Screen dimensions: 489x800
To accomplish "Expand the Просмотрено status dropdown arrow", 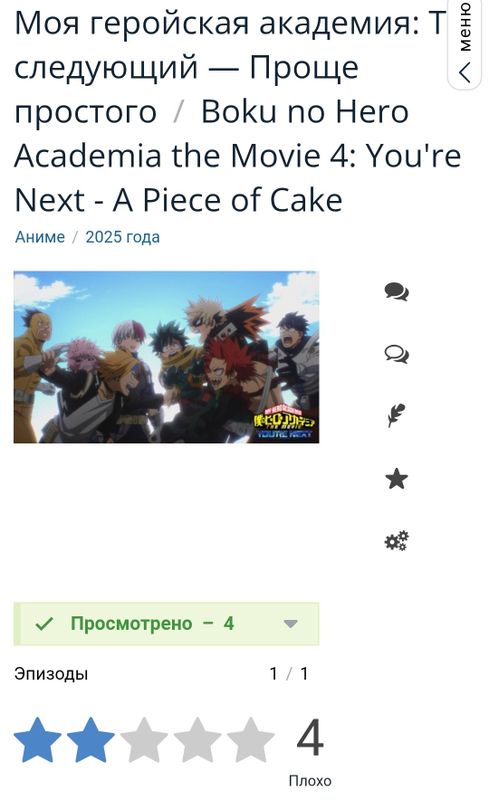I will 290,623.
